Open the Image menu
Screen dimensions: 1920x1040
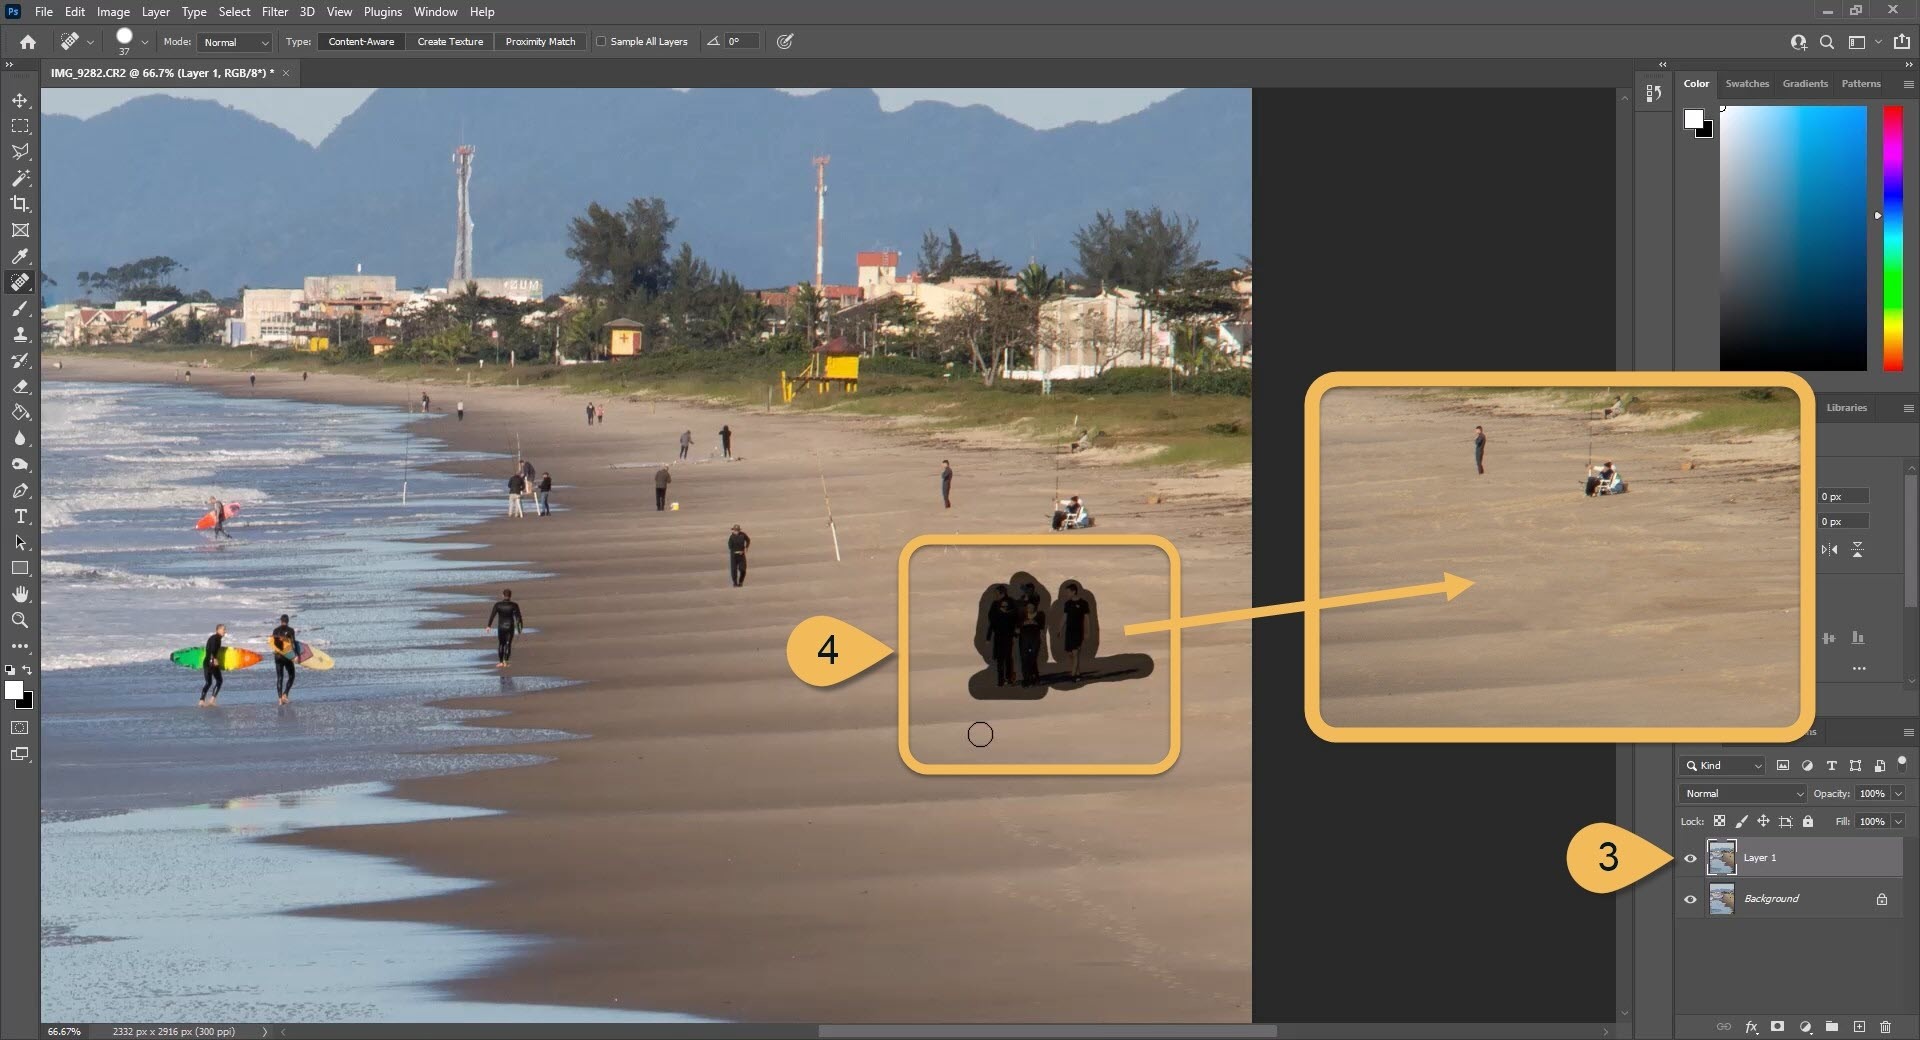(113, 12)
